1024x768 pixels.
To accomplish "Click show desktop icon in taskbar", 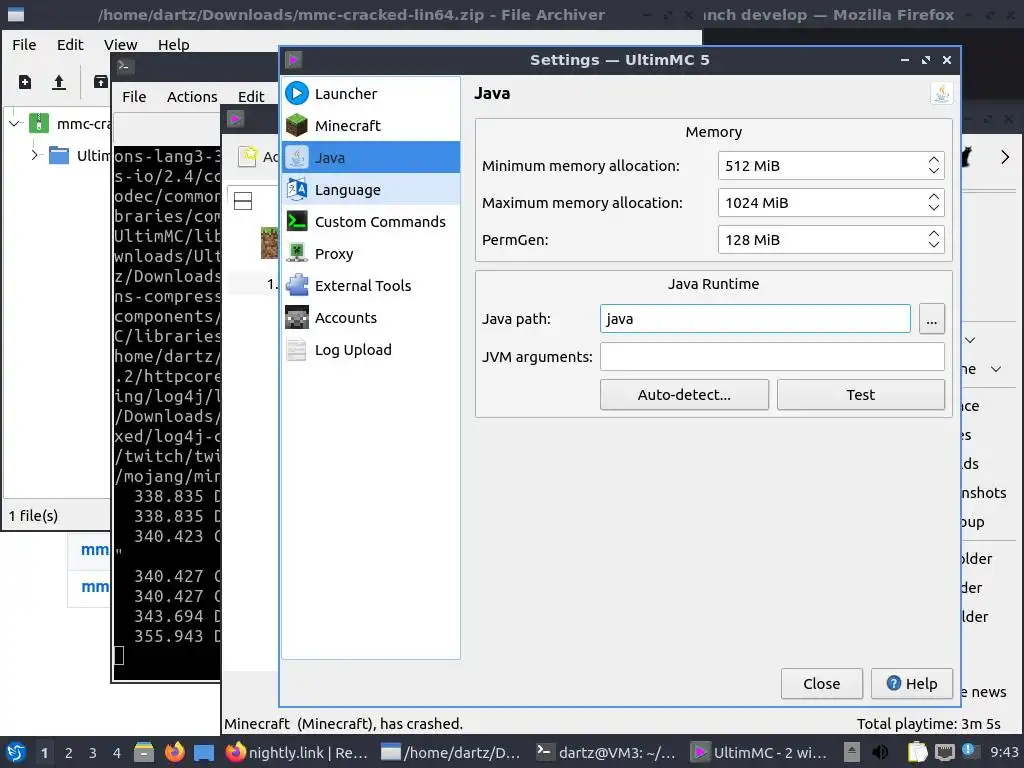I will click(204, 752).
